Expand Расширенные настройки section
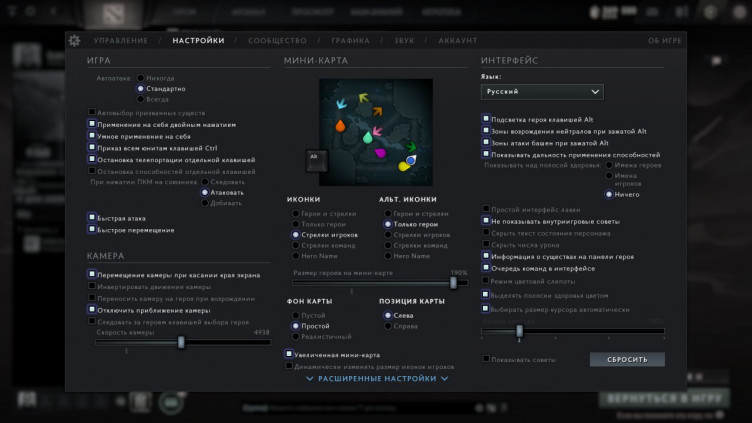 376,379
